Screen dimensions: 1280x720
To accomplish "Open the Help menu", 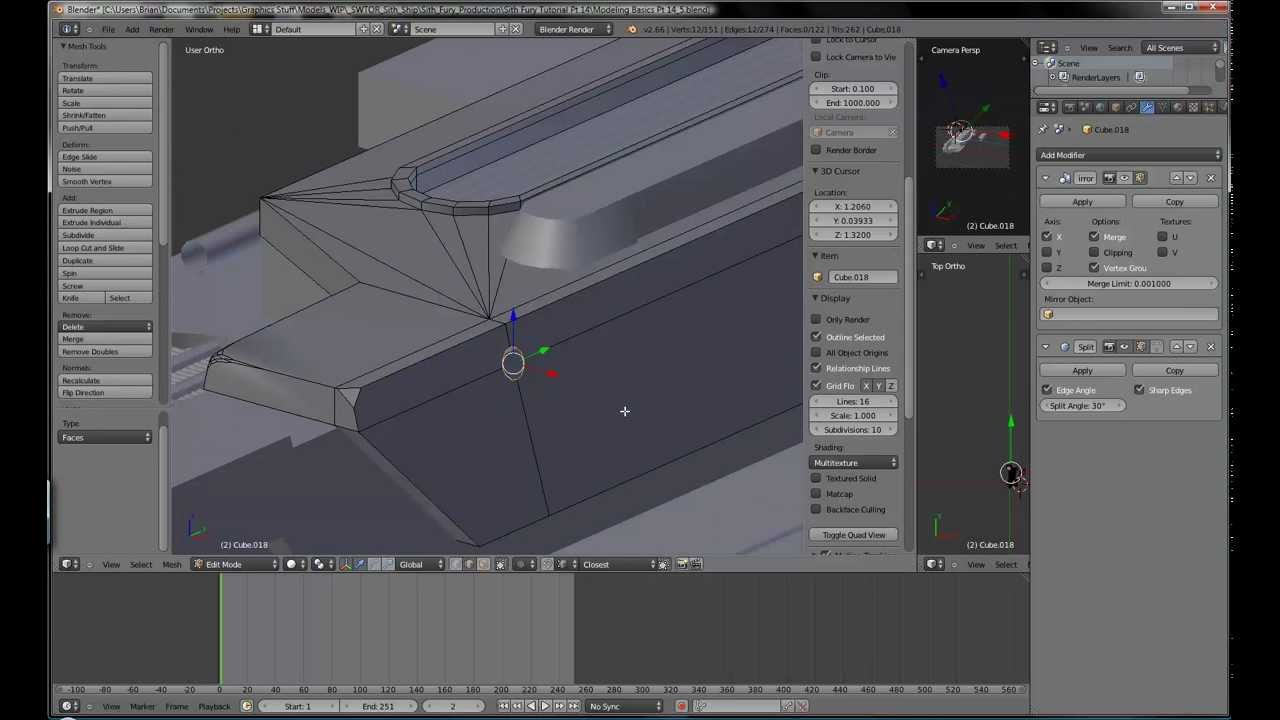I will tap(231, 29).
